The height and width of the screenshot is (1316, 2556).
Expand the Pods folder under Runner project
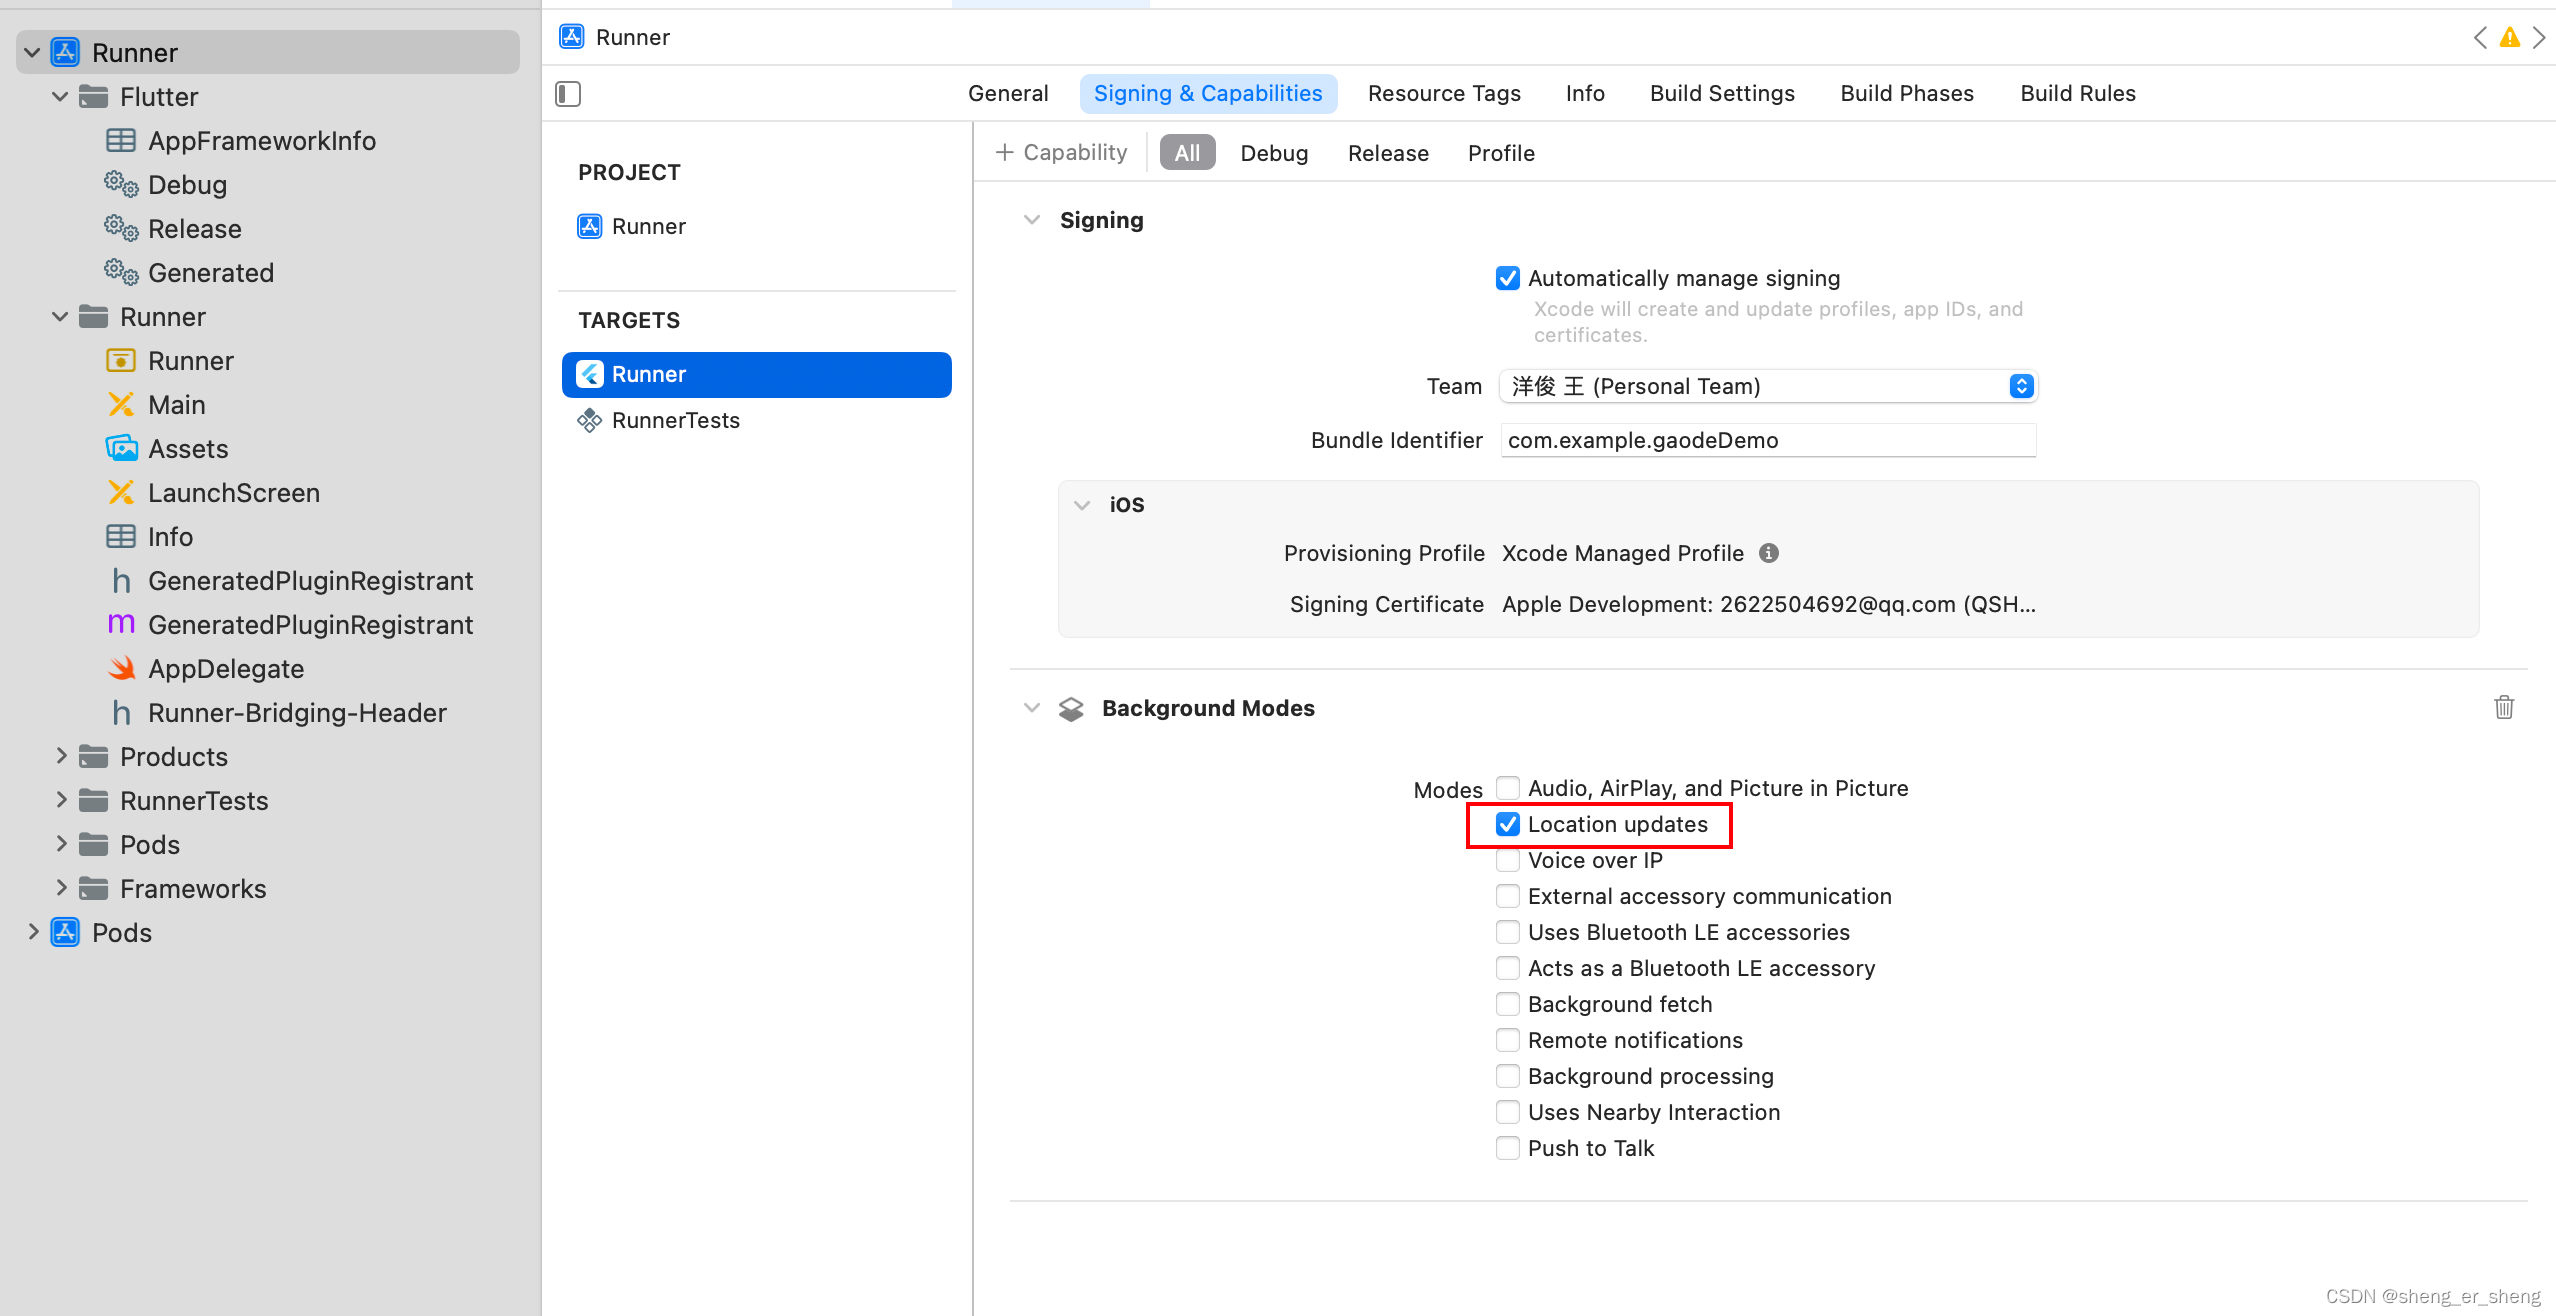click(x=61, y=844)
